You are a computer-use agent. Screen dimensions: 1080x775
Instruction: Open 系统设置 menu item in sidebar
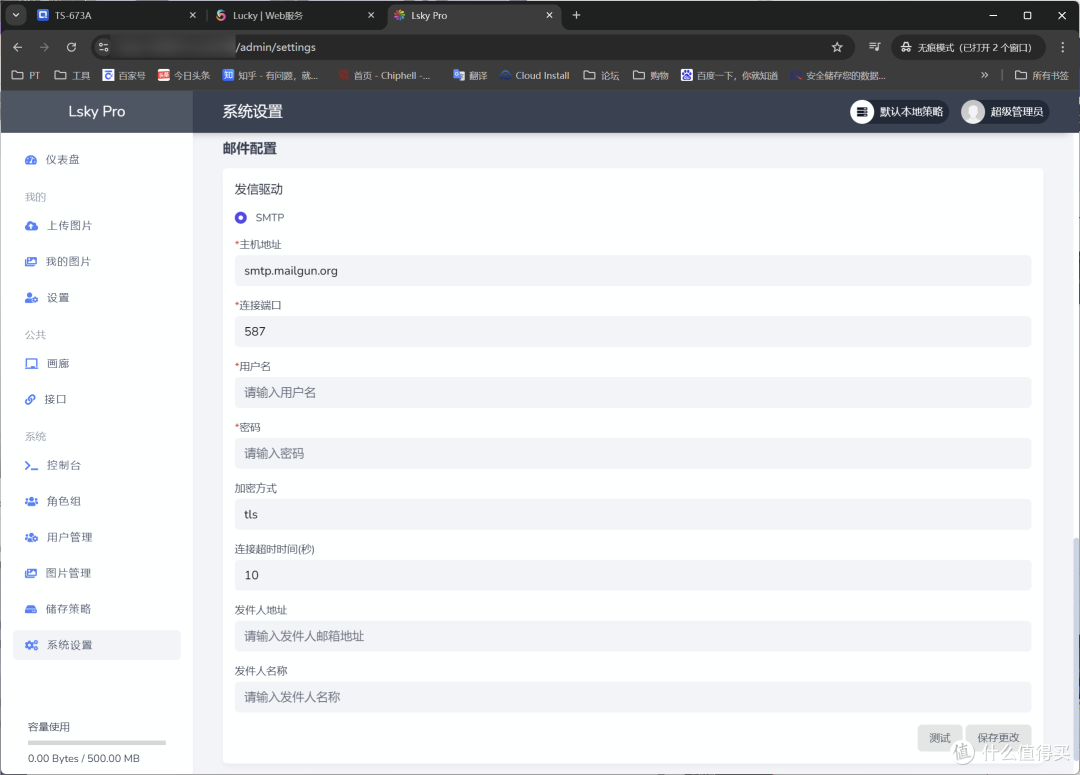point(96,645)
